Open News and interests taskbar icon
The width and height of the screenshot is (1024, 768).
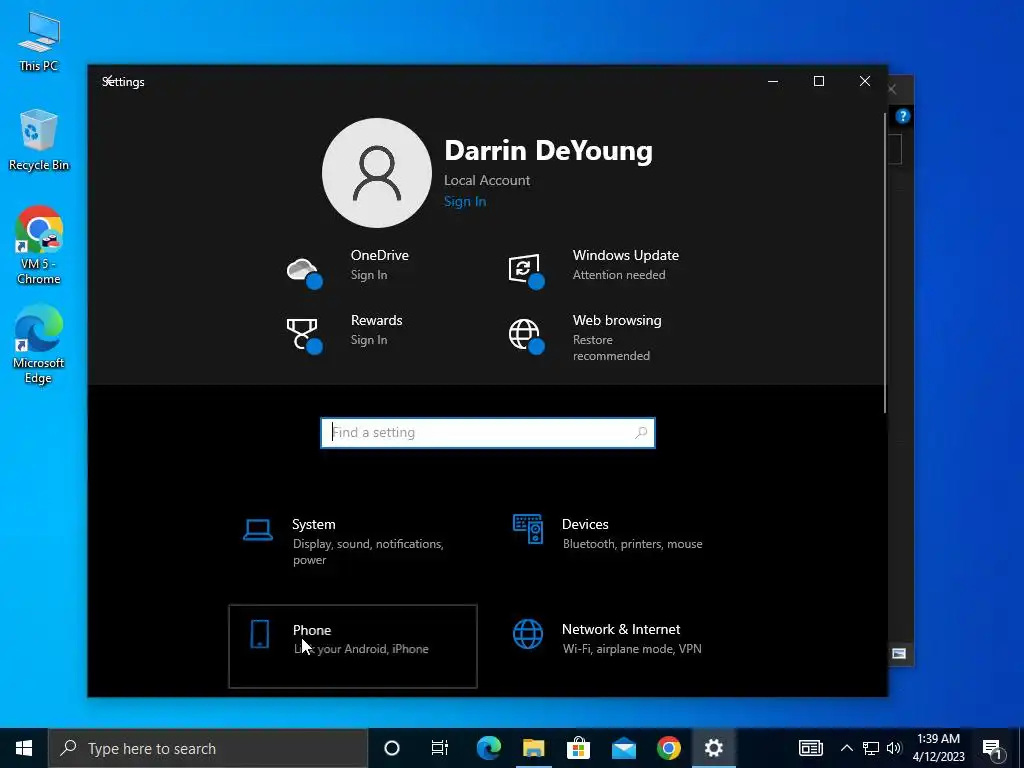pos(810,748)
